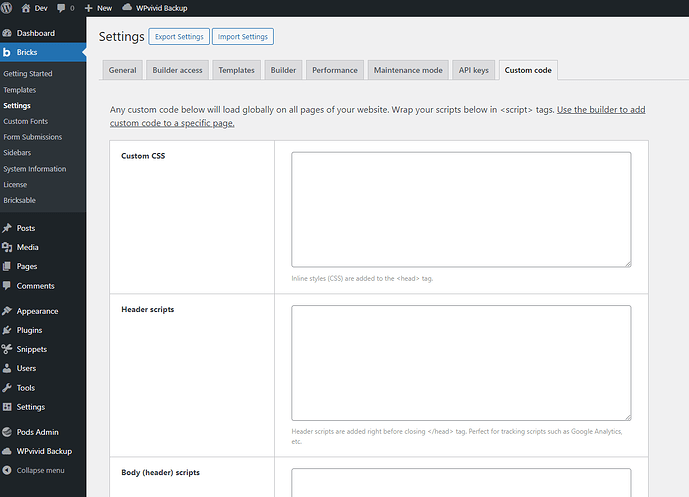Click the Header scripts textarea resize handle
Image resolution: width=689 pixels, height=497 pixels.
[628, 417]
